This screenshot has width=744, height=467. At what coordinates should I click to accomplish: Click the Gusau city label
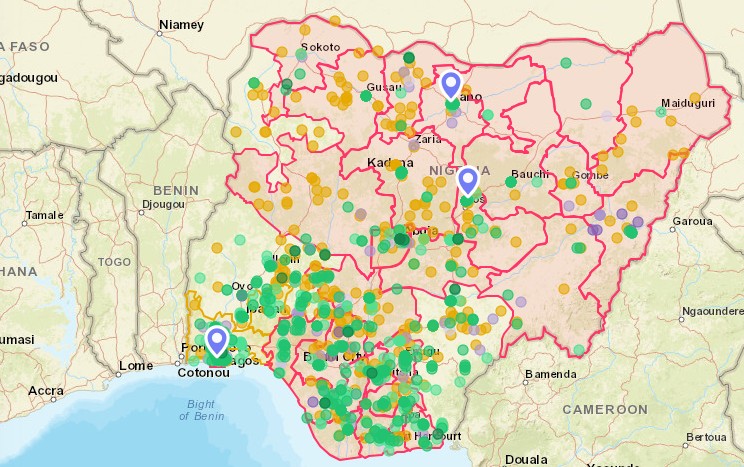383,88
